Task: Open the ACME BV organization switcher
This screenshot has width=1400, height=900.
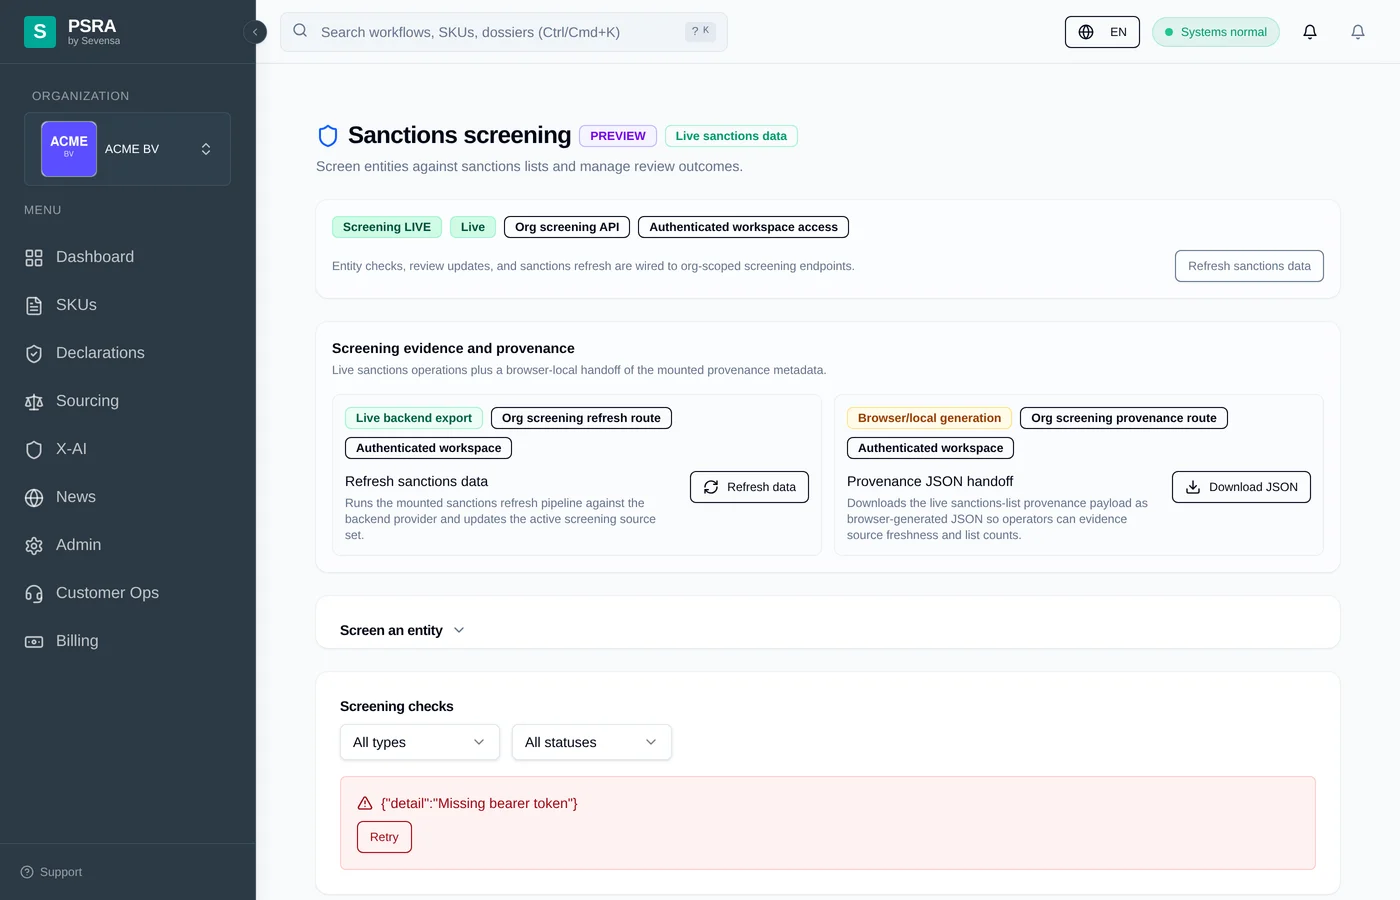Action: 127,148
